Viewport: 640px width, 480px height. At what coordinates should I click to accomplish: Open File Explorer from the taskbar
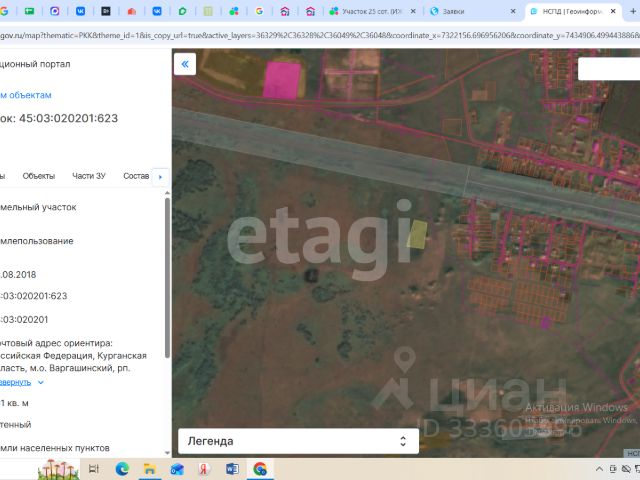(x=149, y=469)
